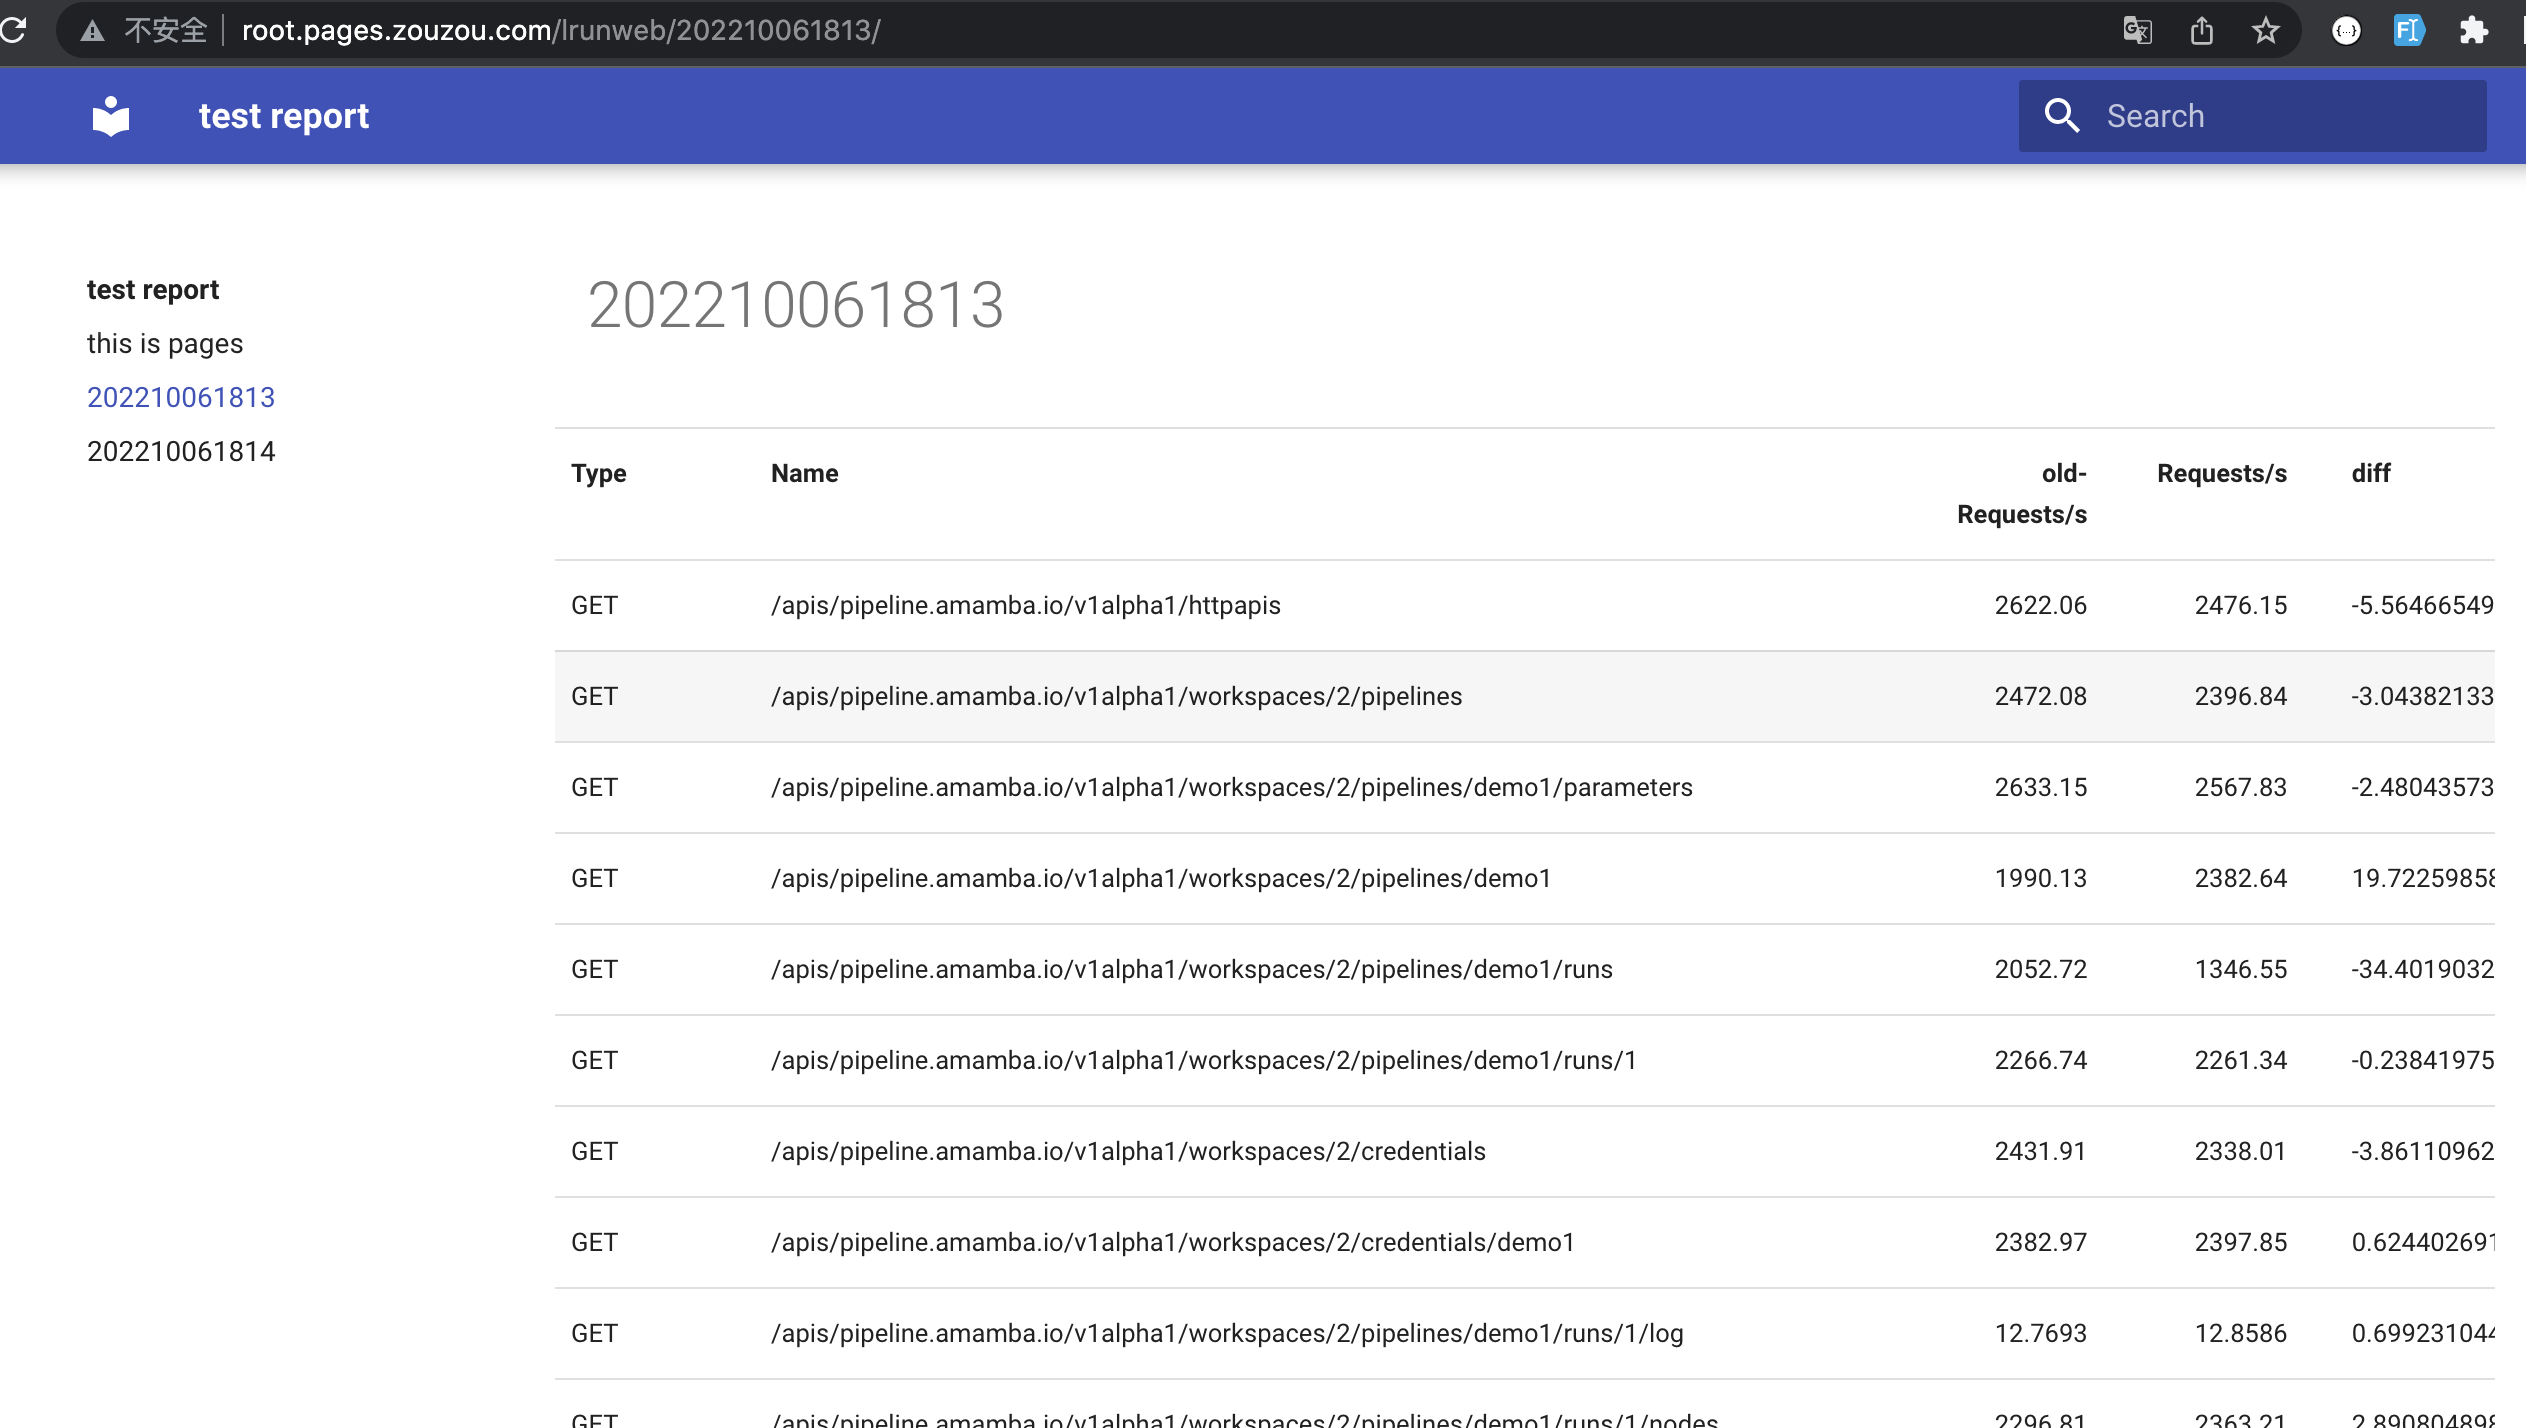Click the Requests/s value 1346.55
Screen dimensions: 2526x1428
pyautogui.click(x=2240, y=969)
